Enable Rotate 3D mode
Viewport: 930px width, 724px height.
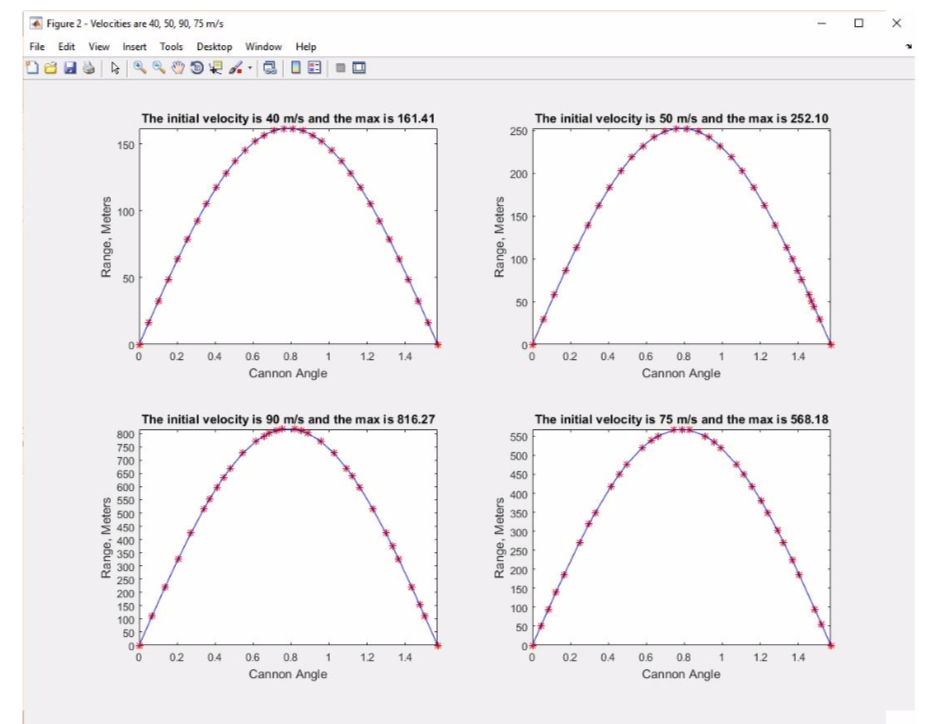(x=199, y=70)
